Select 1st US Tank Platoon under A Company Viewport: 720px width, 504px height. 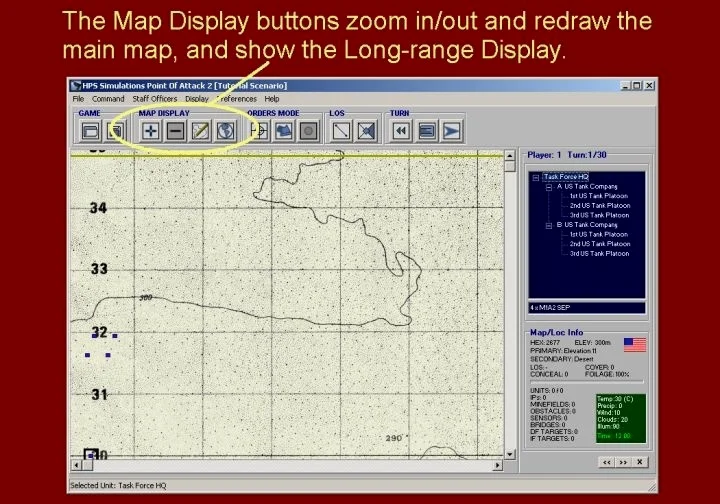(x=599, y=196)
